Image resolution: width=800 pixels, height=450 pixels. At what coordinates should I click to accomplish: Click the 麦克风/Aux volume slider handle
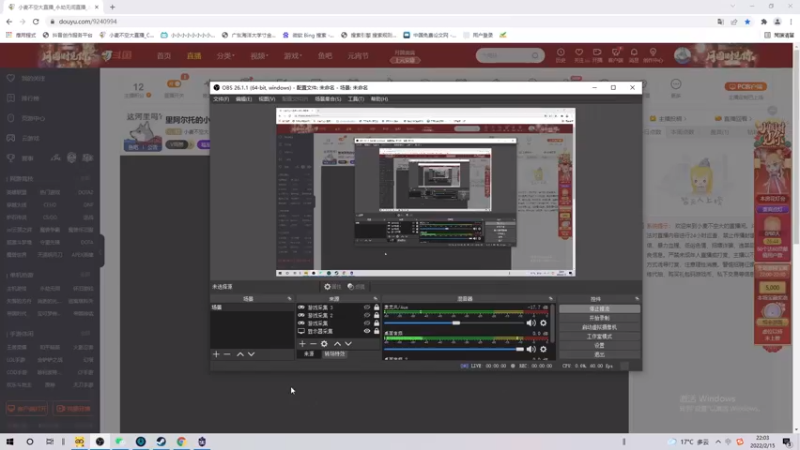[456, 323]
